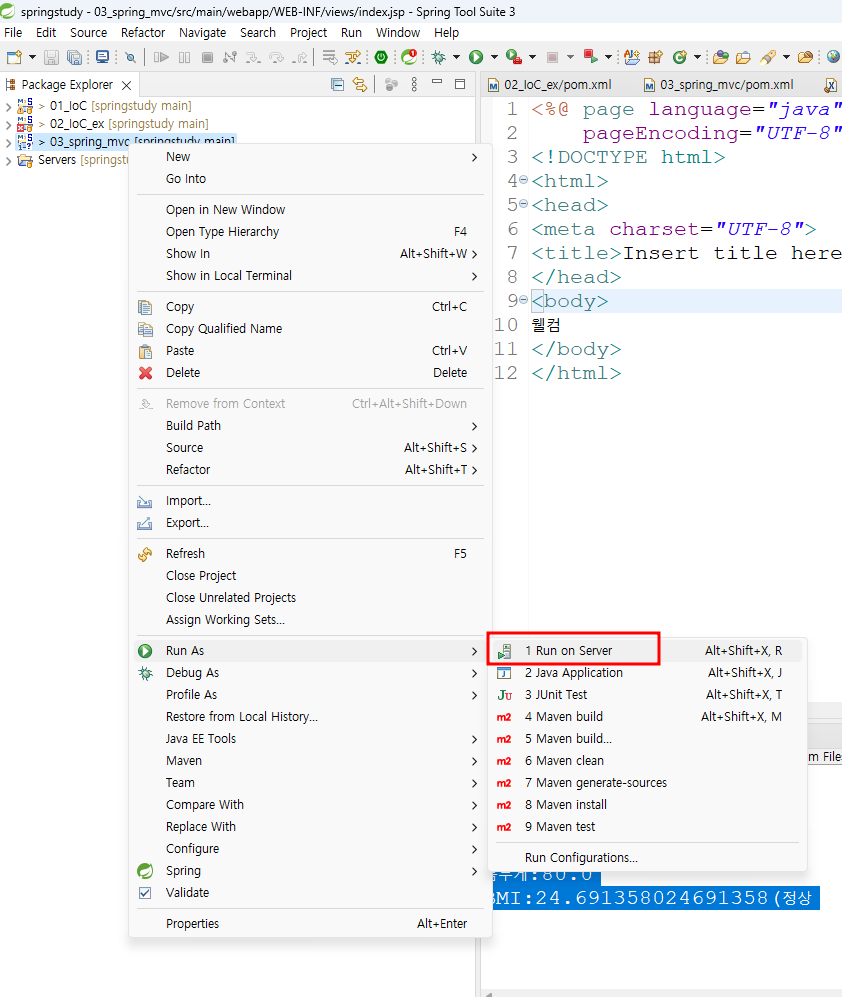Open the Window menu in menu bar
Screen dimensions: 842x997
coord(397,32)
